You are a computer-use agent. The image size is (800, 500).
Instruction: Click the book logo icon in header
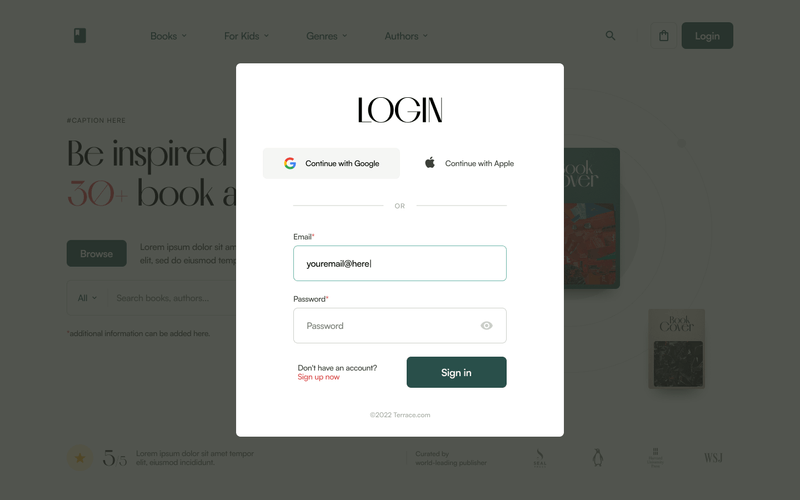[80, 36]
